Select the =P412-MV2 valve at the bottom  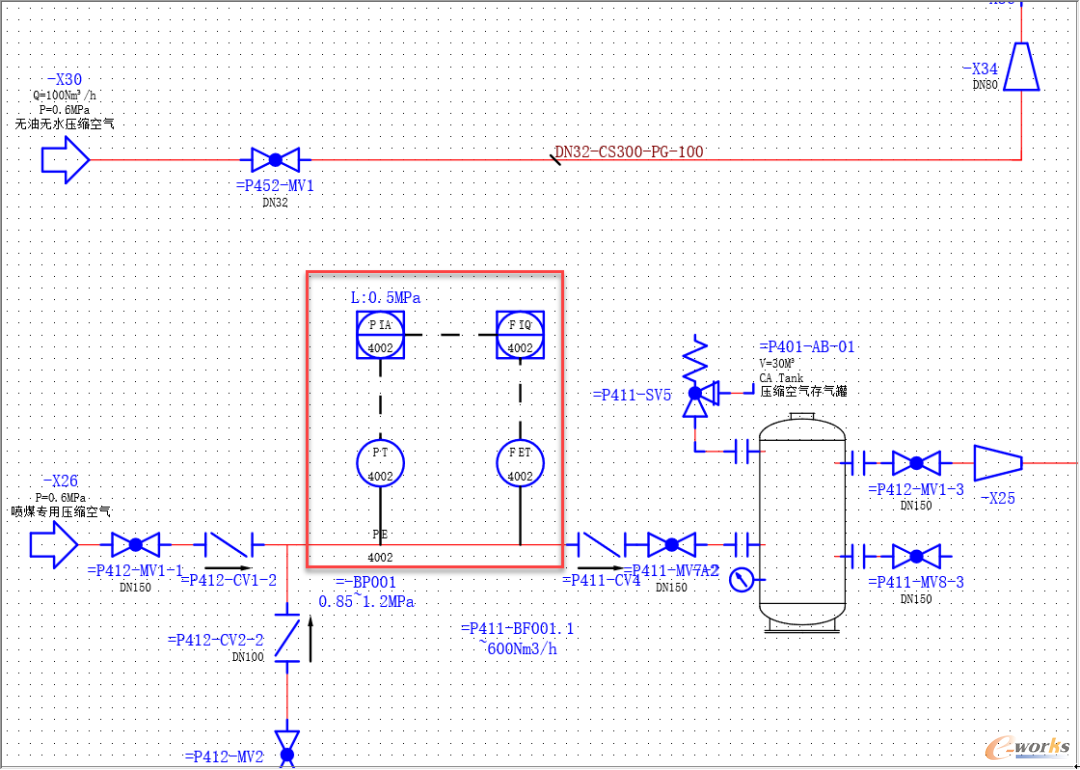(x=287, y=749)
